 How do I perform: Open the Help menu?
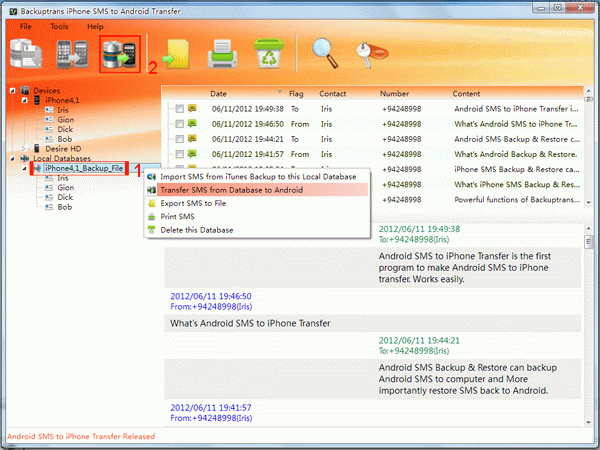(x=95, y=26)
